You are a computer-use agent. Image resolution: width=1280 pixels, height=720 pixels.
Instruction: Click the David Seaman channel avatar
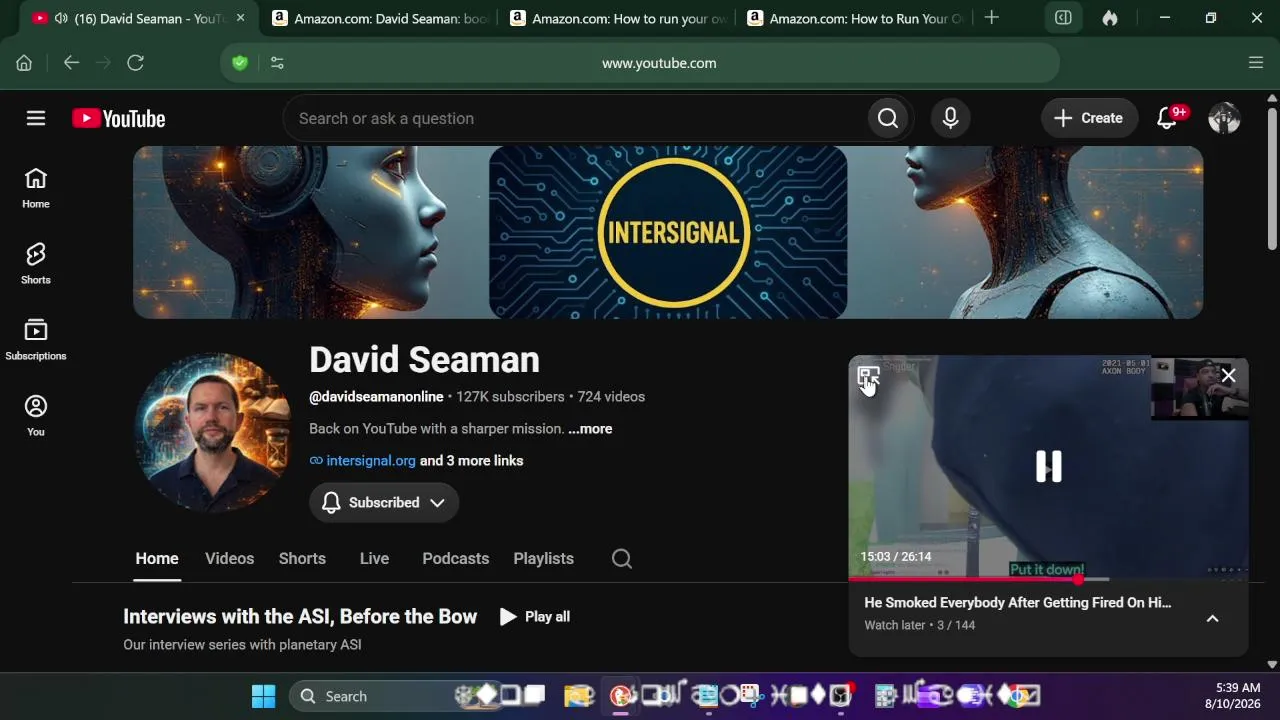213,433
